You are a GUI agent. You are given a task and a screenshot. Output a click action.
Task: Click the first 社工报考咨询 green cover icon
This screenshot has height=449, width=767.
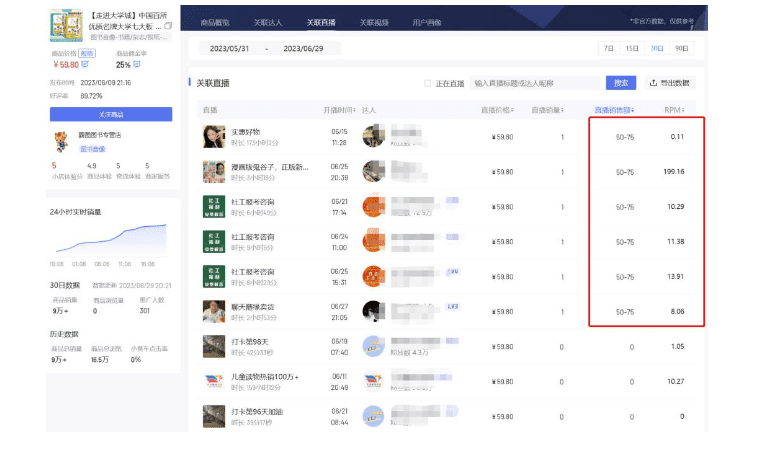(x=212, y=207)
